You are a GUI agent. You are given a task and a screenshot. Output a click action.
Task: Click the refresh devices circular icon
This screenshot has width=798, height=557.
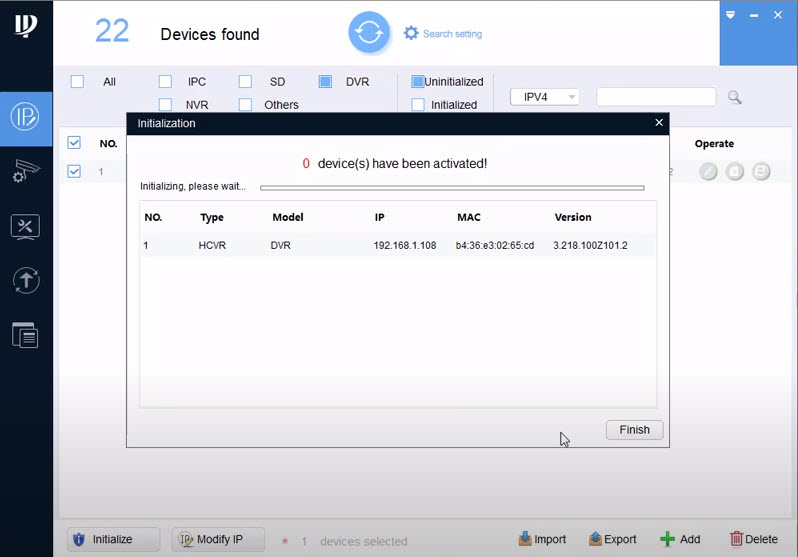[x=369, y=33]
